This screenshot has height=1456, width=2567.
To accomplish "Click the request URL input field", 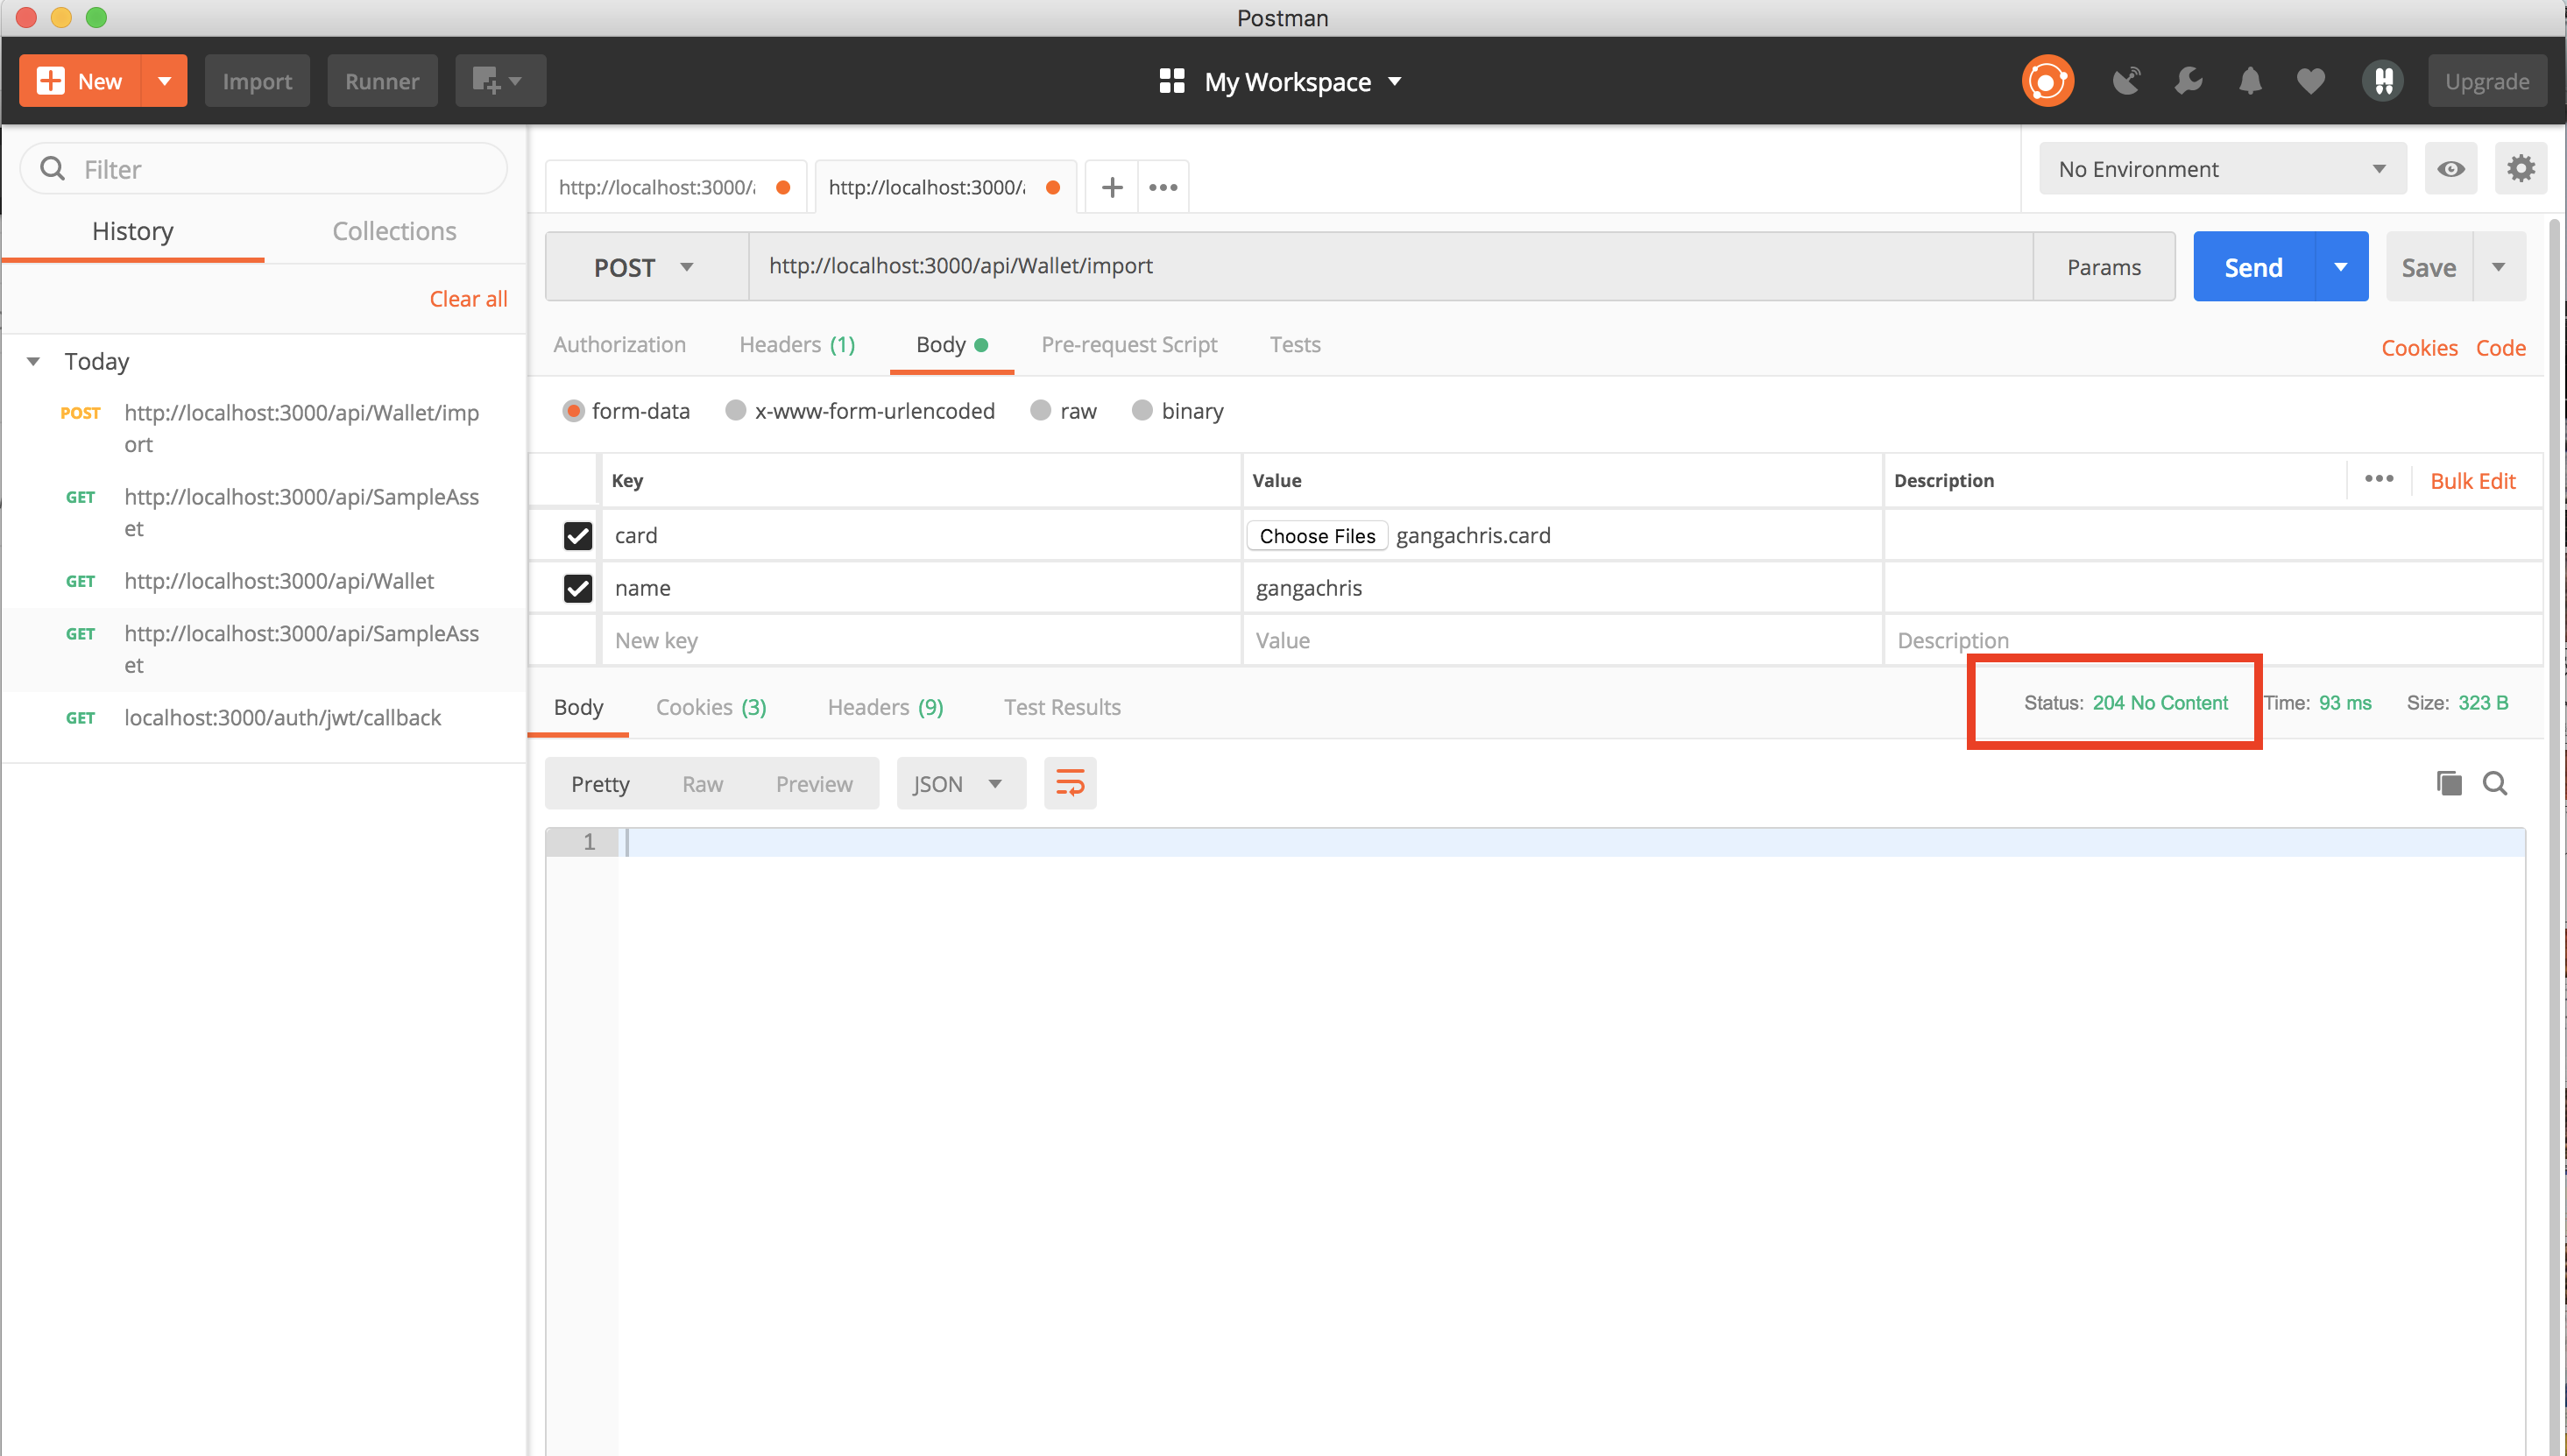I will (1390, 266).
